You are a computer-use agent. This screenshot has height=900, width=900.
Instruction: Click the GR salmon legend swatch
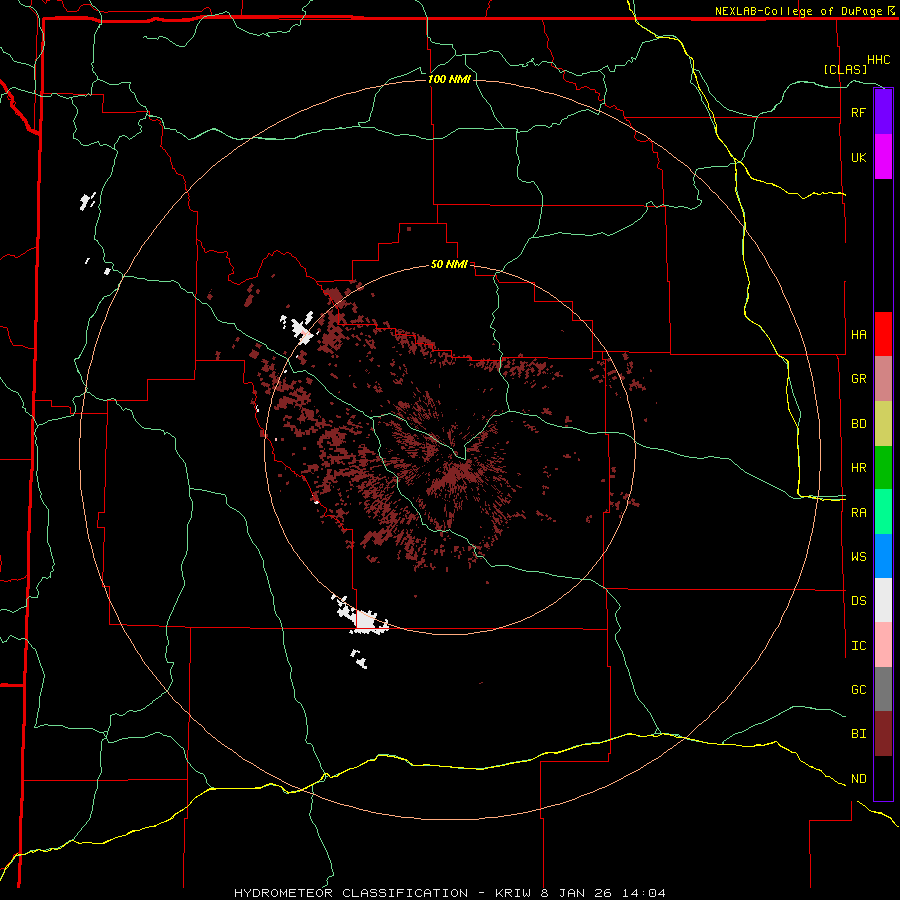pos(883,379)
